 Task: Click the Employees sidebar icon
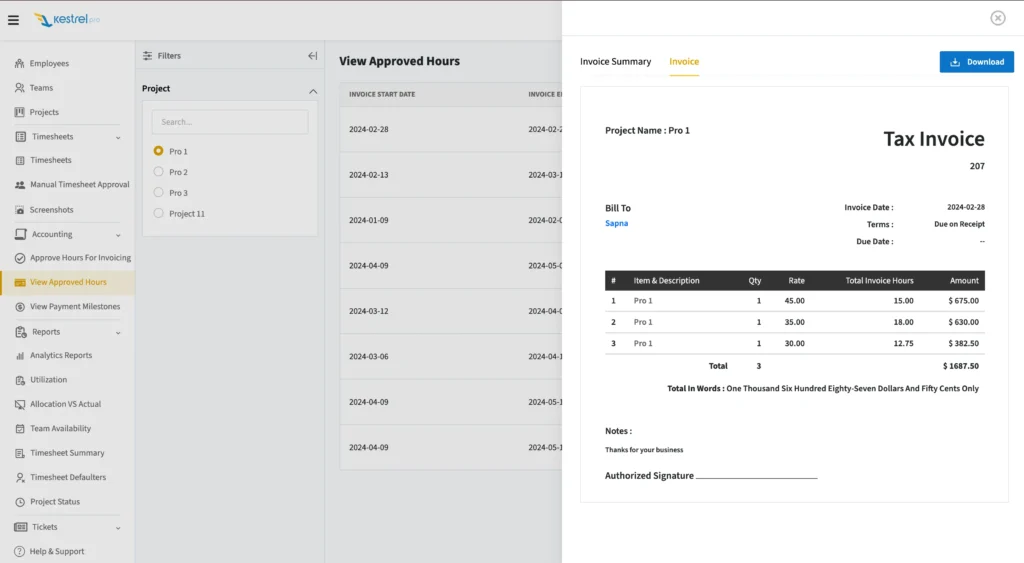click(x=20, y=63)
